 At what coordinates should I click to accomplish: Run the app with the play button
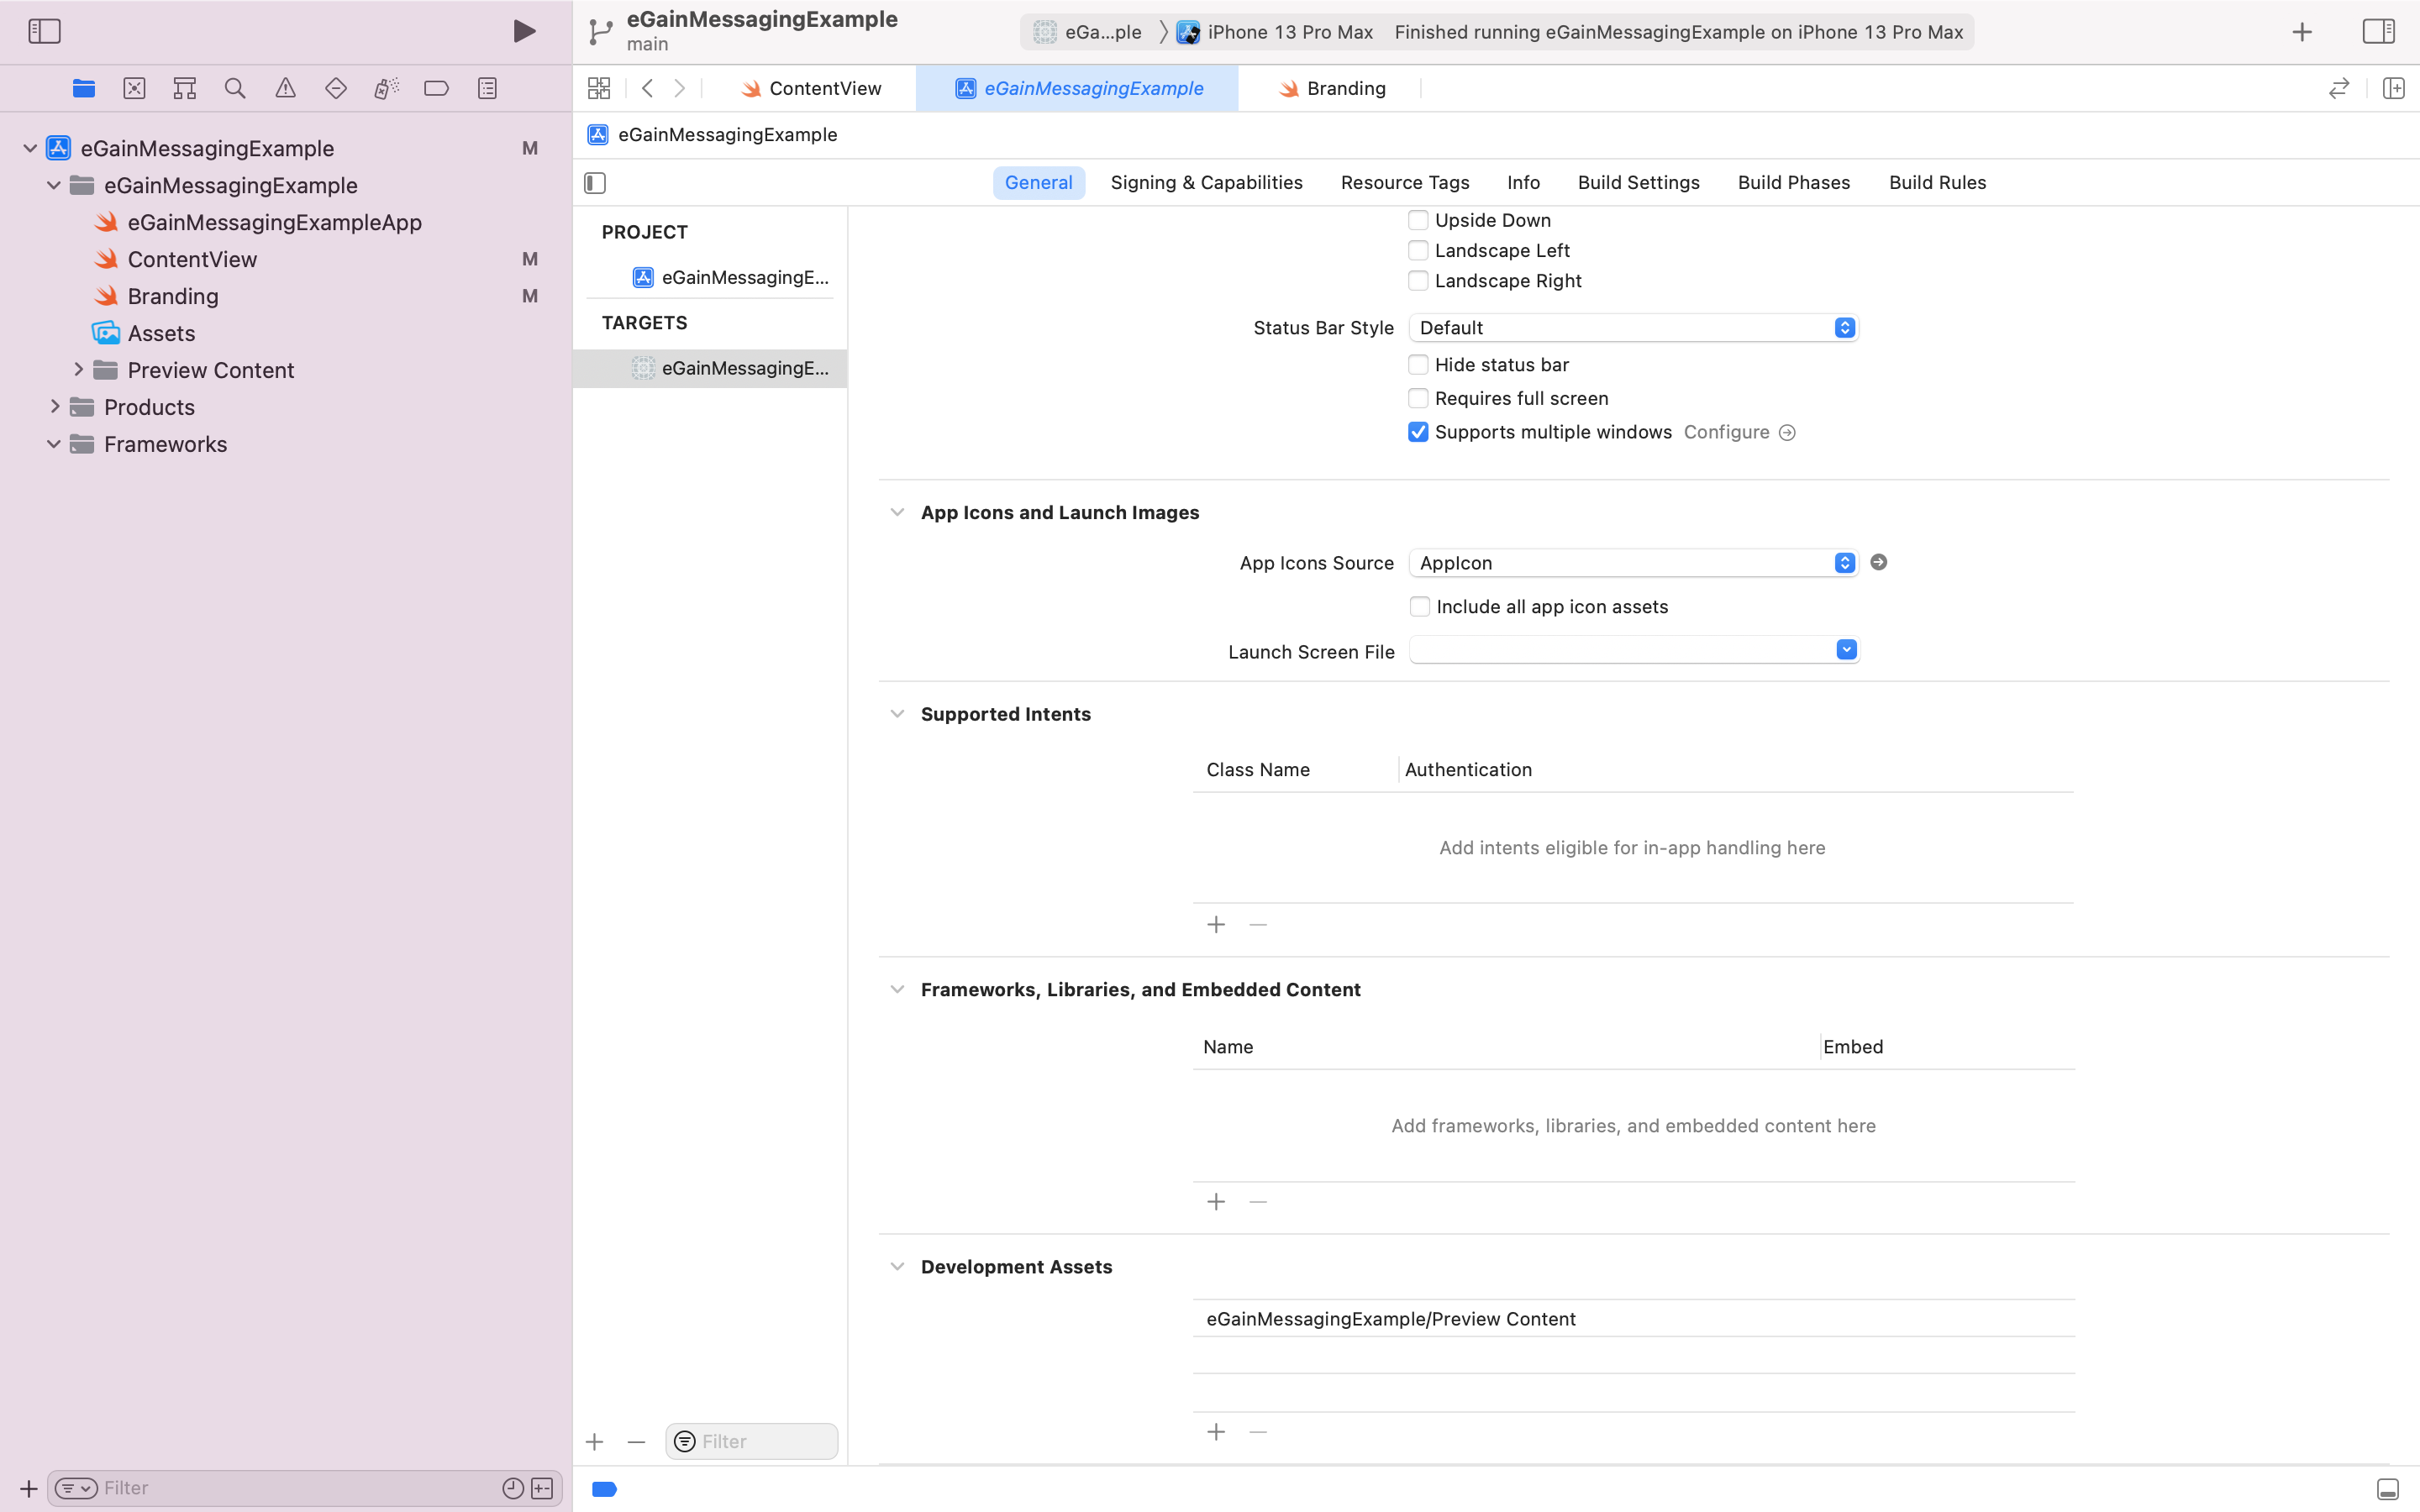tap(525, 30)
